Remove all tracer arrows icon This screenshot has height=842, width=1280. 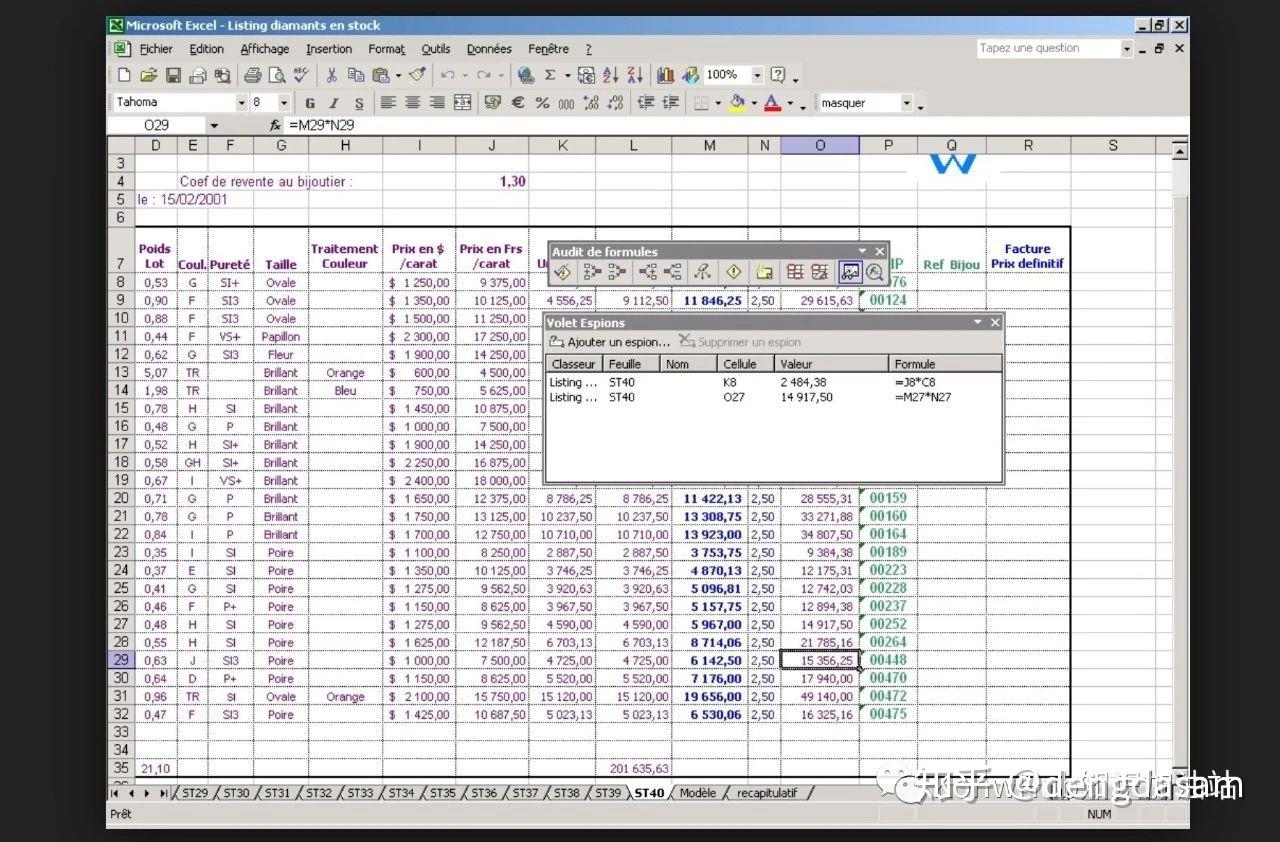point(702,272)
